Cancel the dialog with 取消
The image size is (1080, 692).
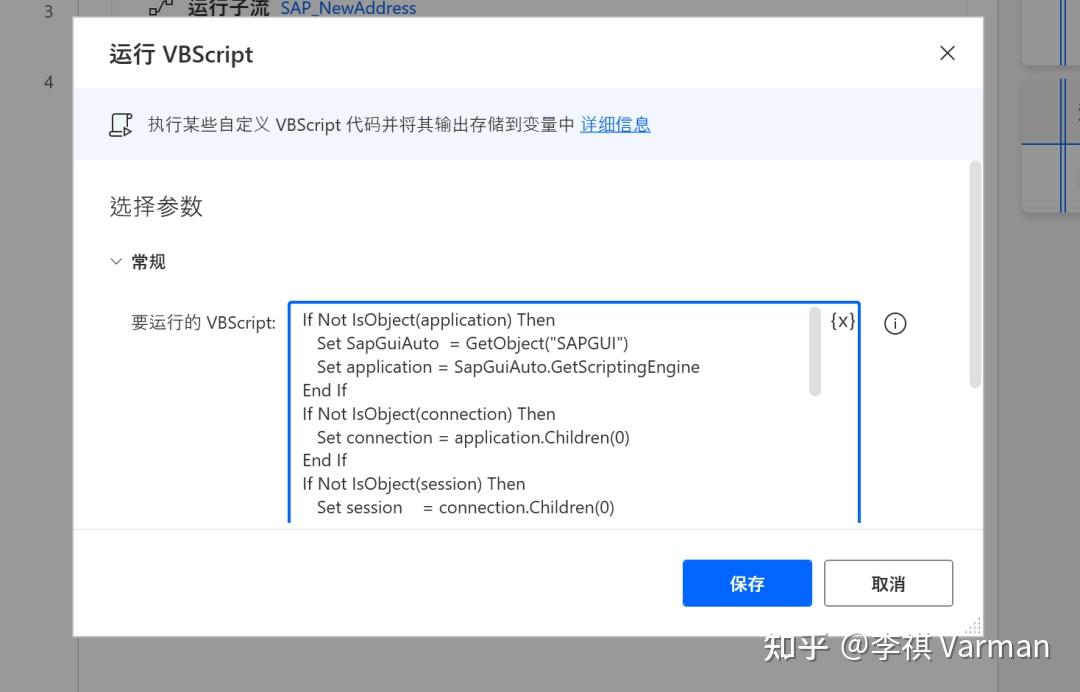click(888, 583)
